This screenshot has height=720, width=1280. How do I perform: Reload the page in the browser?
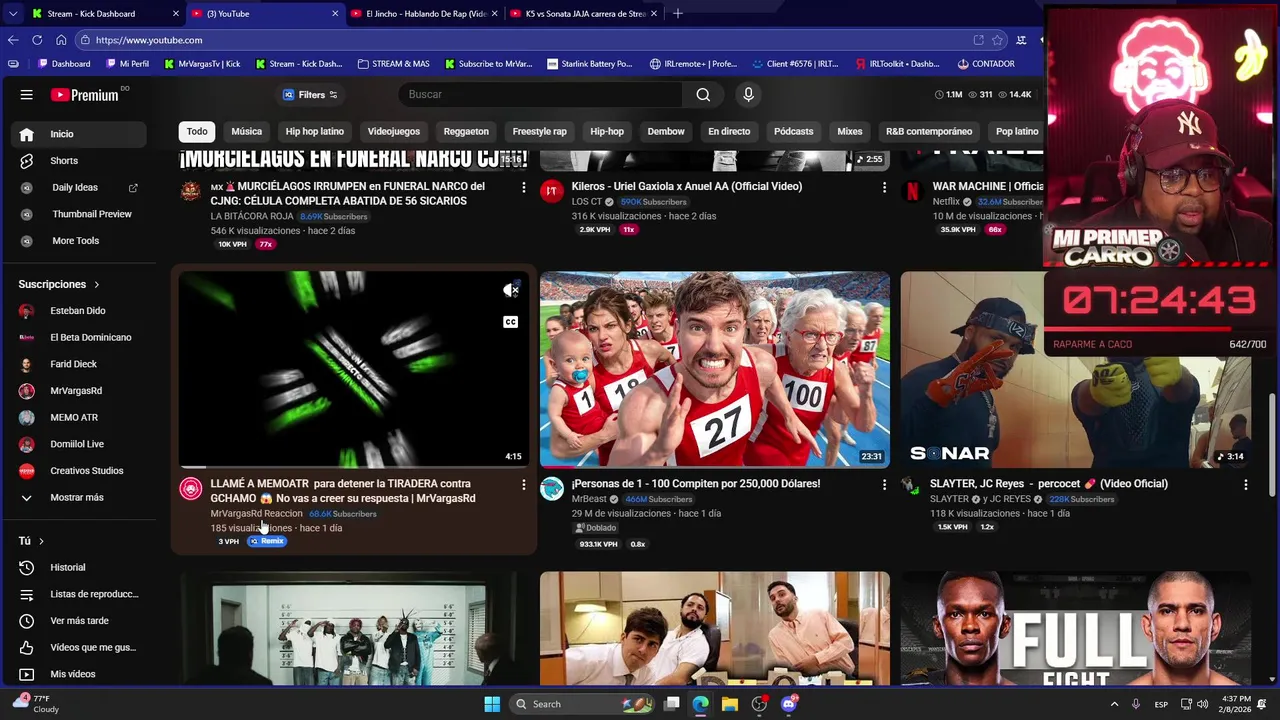pyautogui.click(x=37, y=40)
